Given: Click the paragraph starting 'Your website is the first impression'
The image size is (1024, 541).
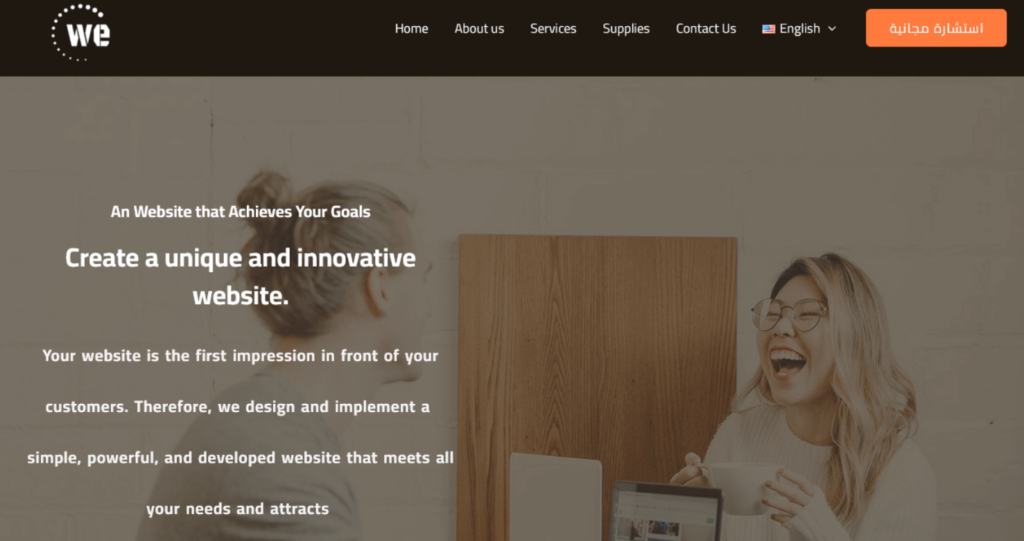Looking at the screenshot, I should [x=240, y=432].
